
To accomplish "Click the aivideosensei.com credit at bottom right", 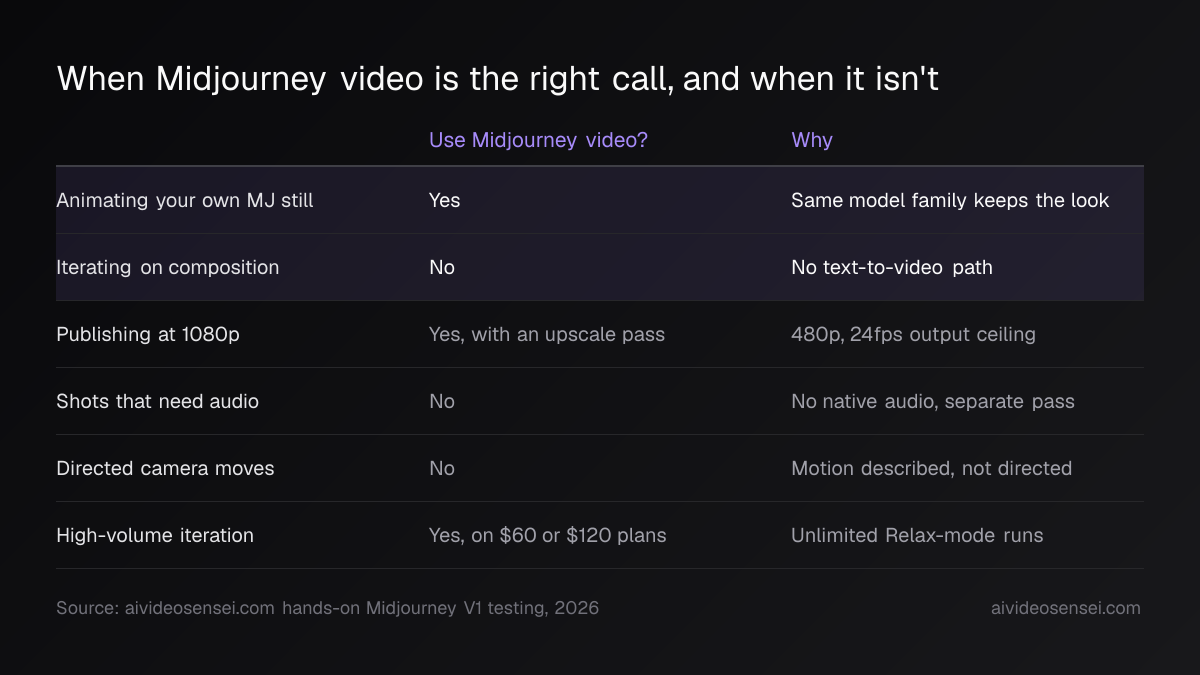I will pos(1065,608).
